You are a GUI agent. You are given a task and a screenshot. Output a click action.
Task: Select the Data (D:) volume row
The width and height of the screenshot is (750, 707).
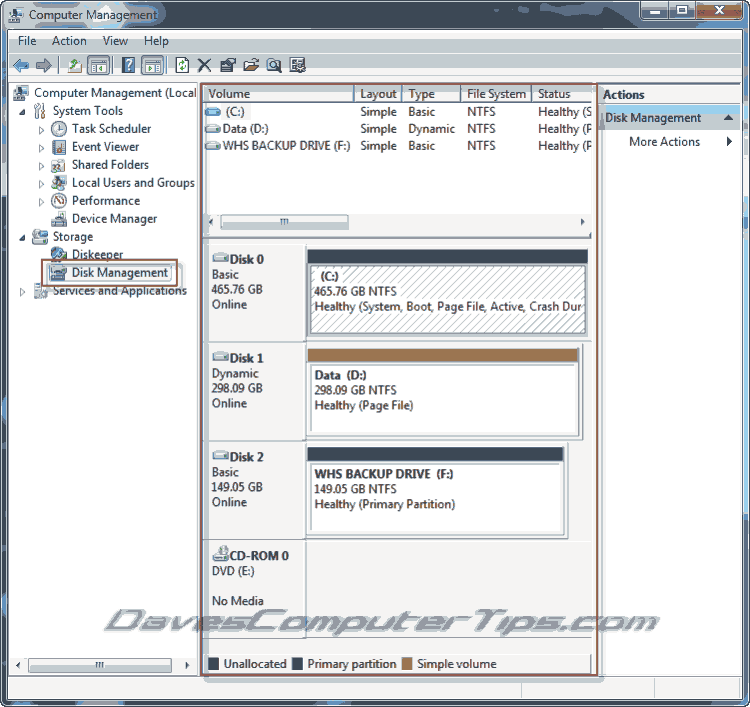tap(398, 129)
